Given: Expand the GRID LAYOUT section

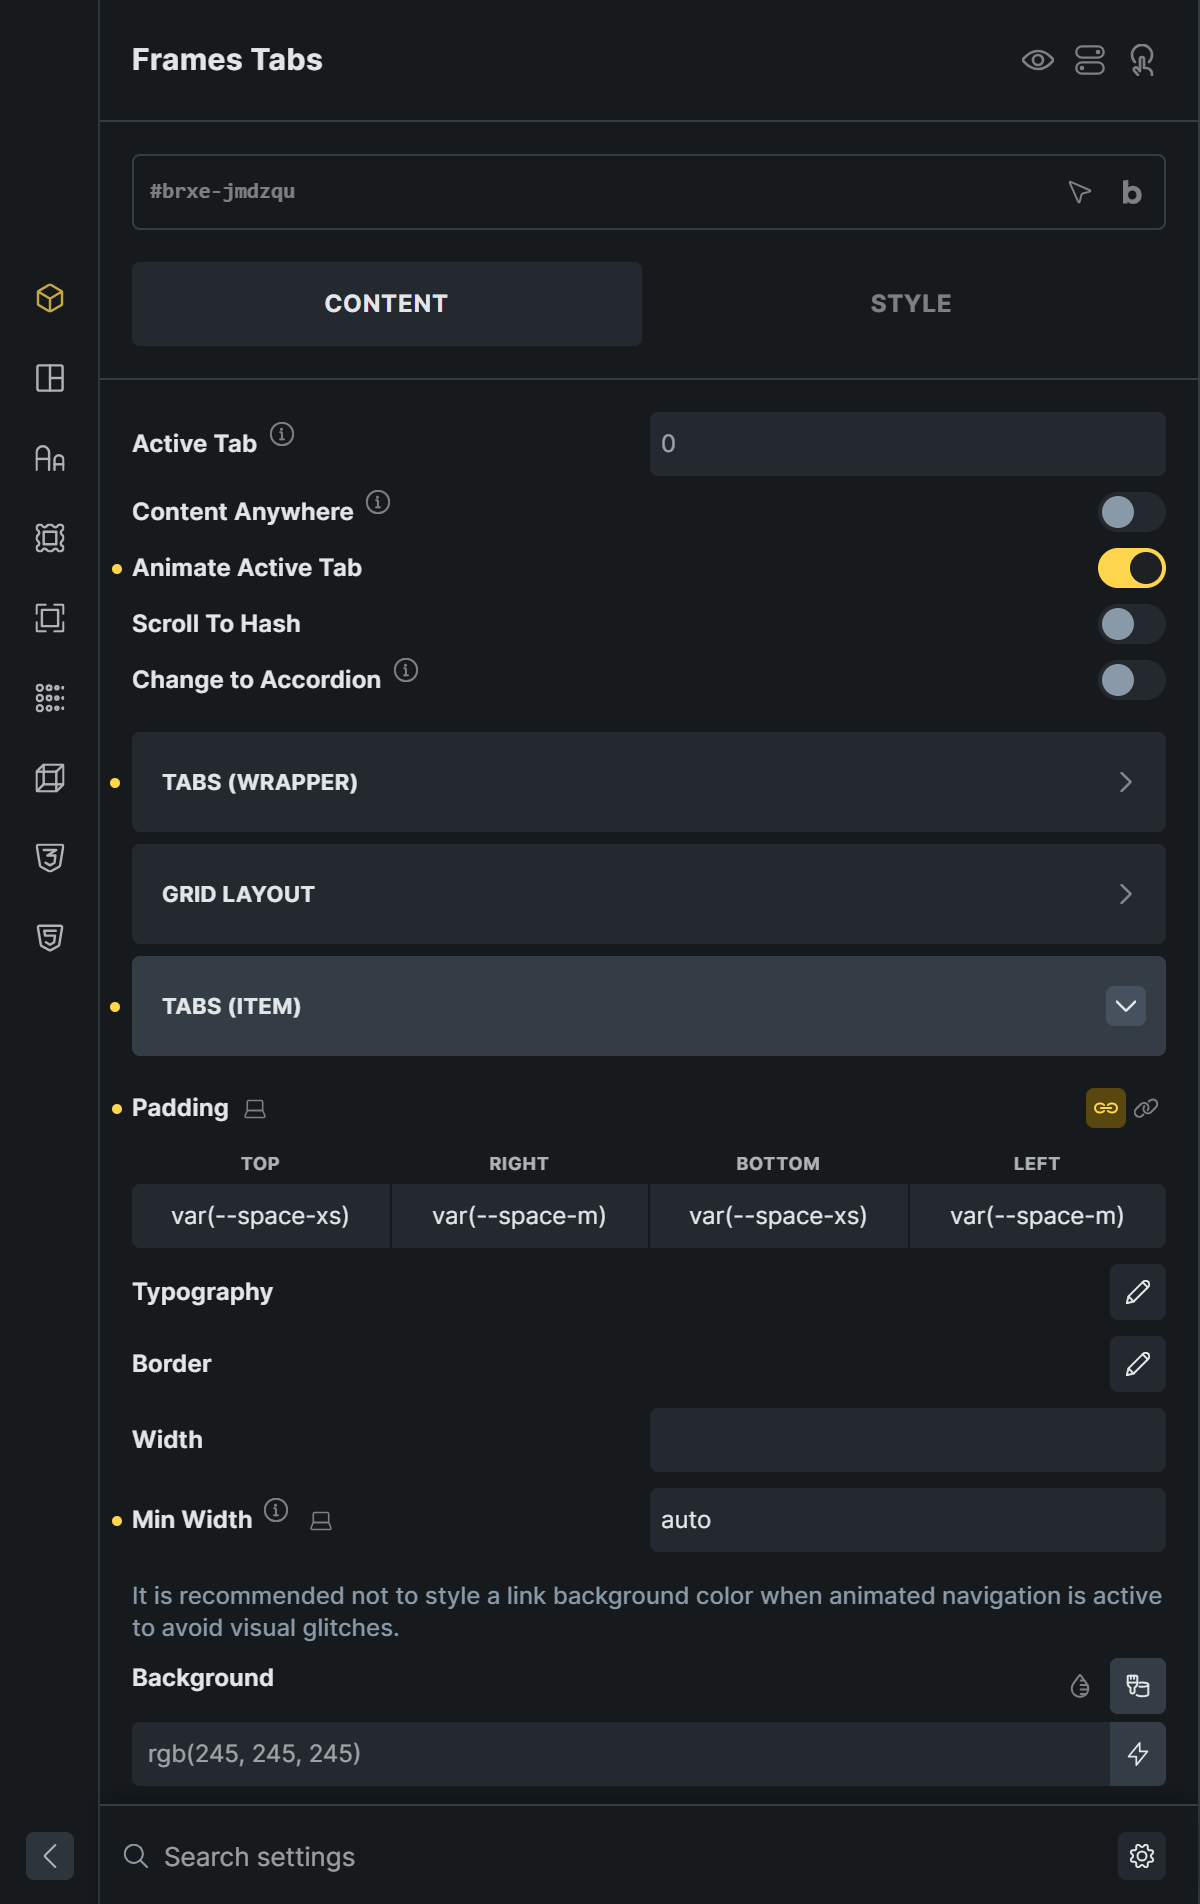Looking at the screenshot, I should (649, 894).
